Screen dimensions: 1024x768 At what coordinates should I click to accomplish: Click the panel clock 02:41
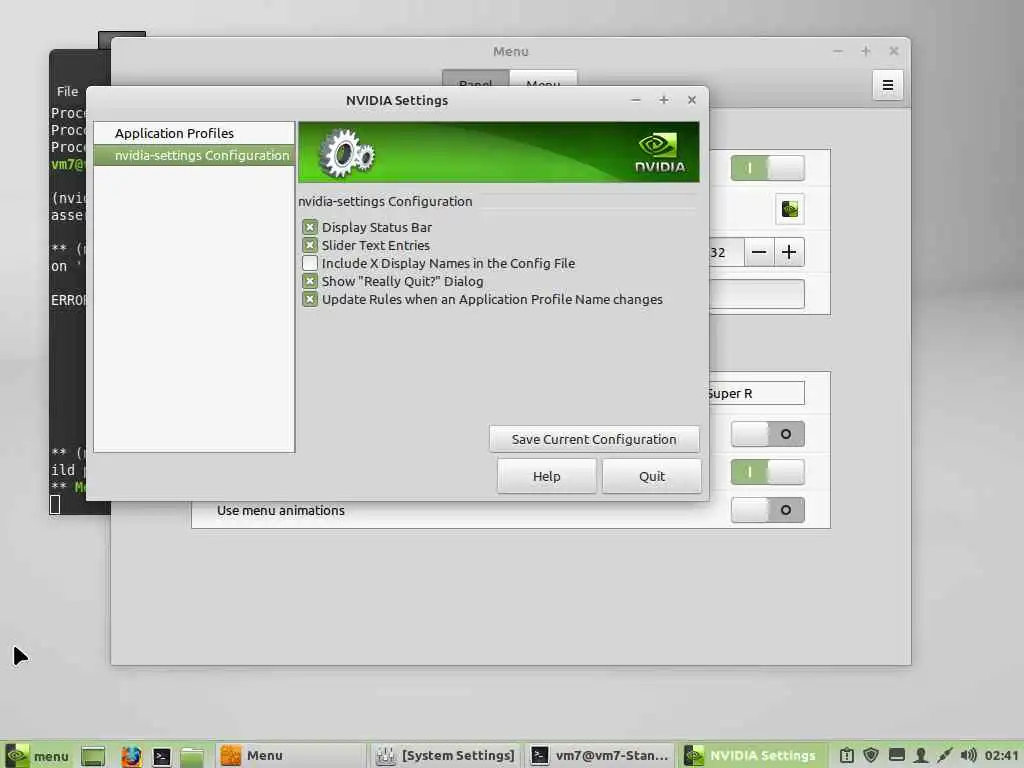(1001, 756)
